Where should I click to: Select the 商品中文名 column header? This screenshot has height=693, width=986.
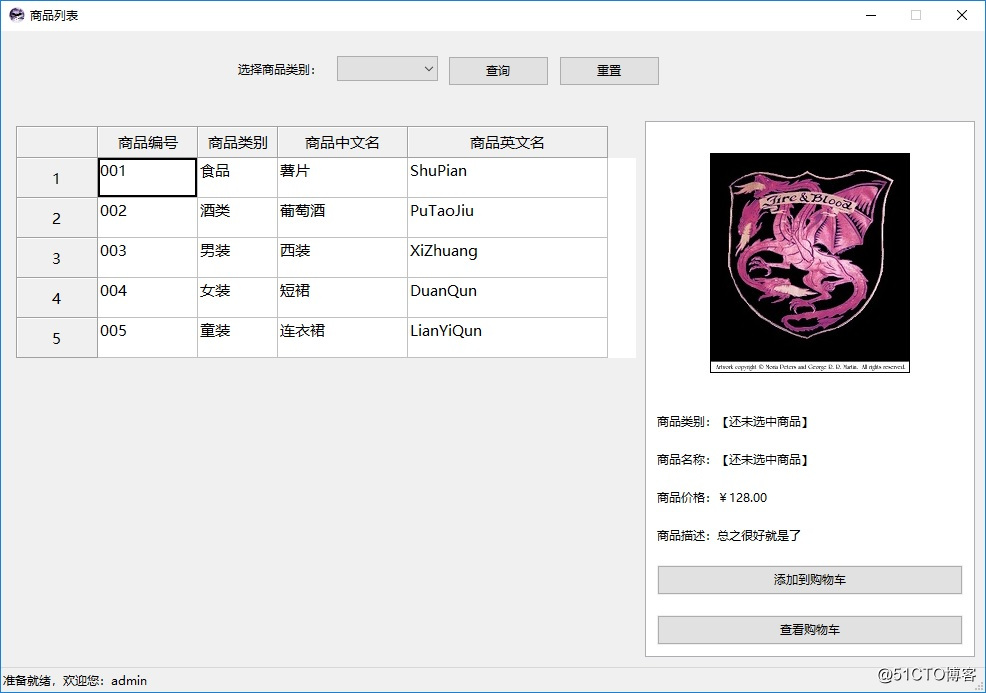point(343,142)
